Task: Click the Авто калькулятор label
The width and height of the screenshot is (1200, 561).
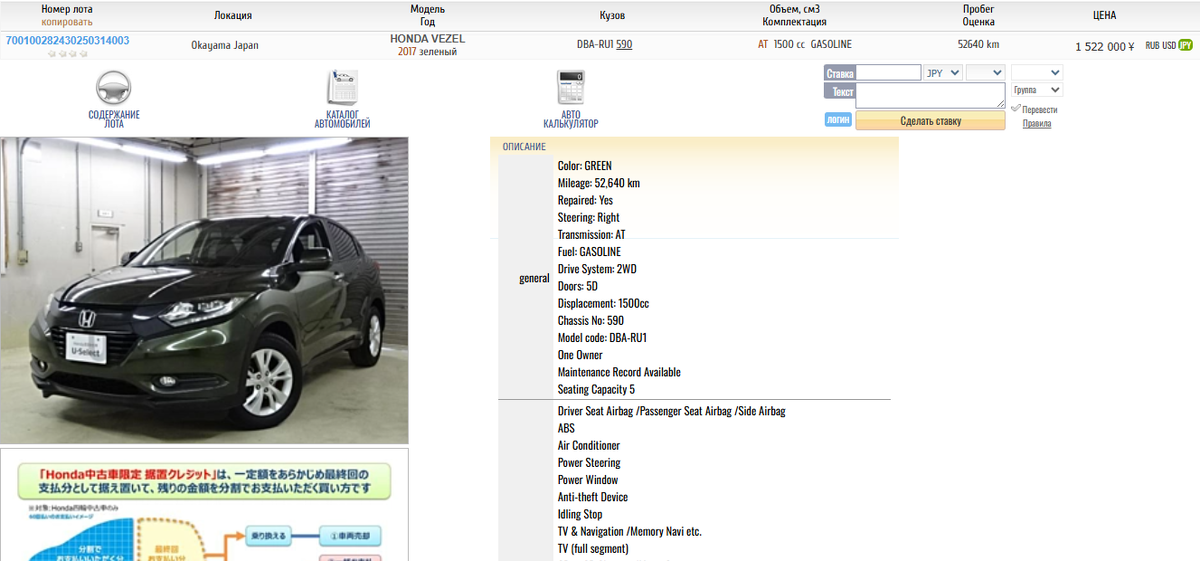Action: pyautogui.click(x=571, y=119)
